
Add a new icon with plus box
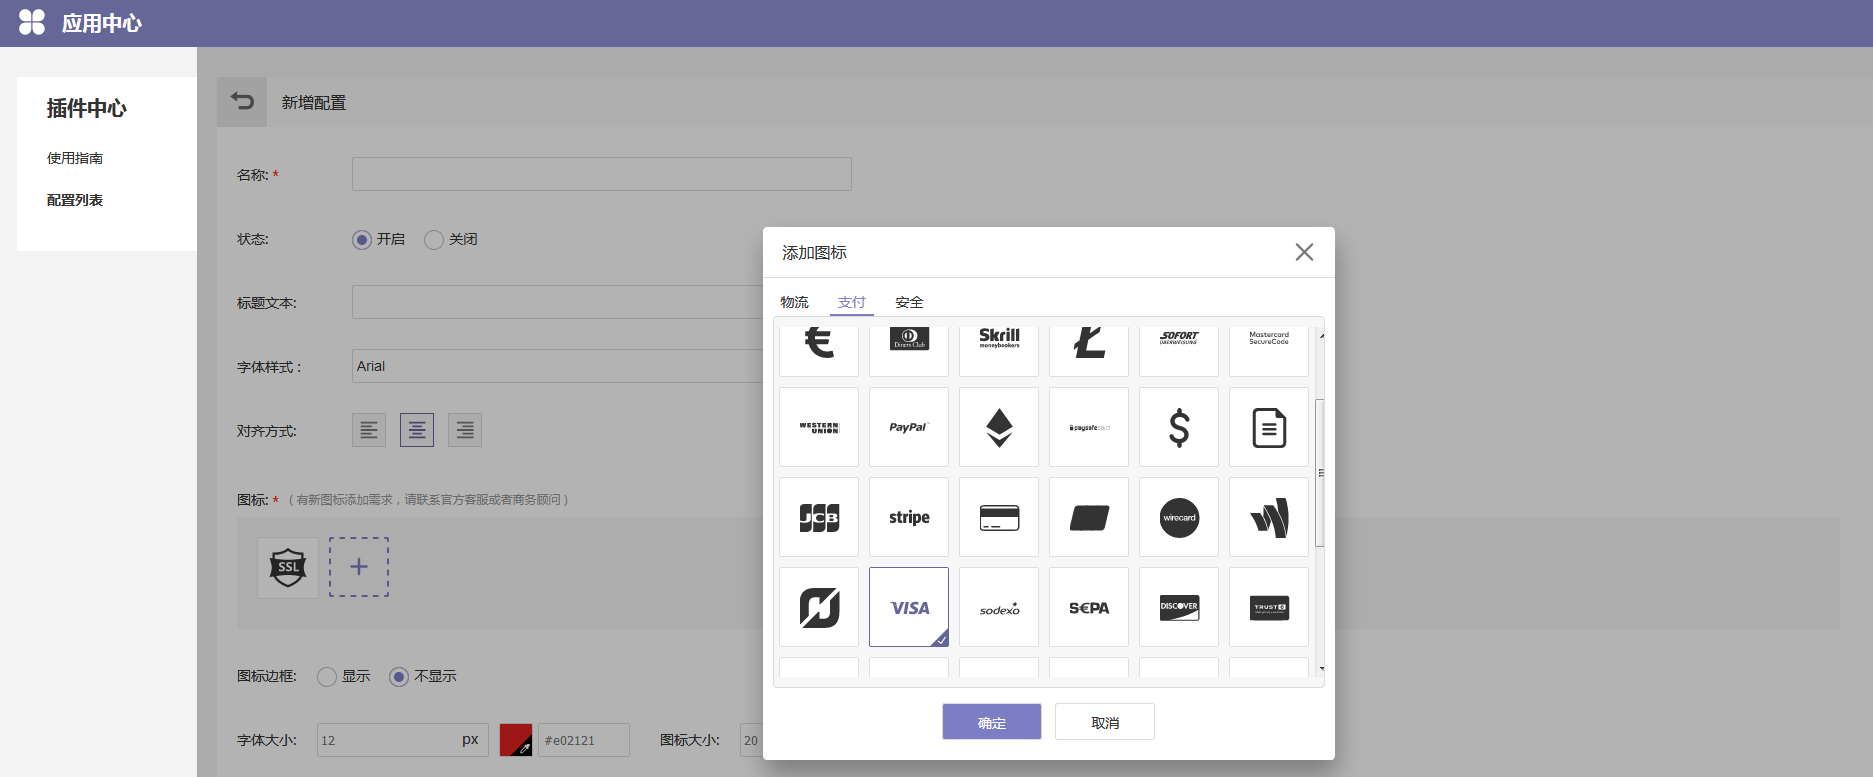click(359, 567)
